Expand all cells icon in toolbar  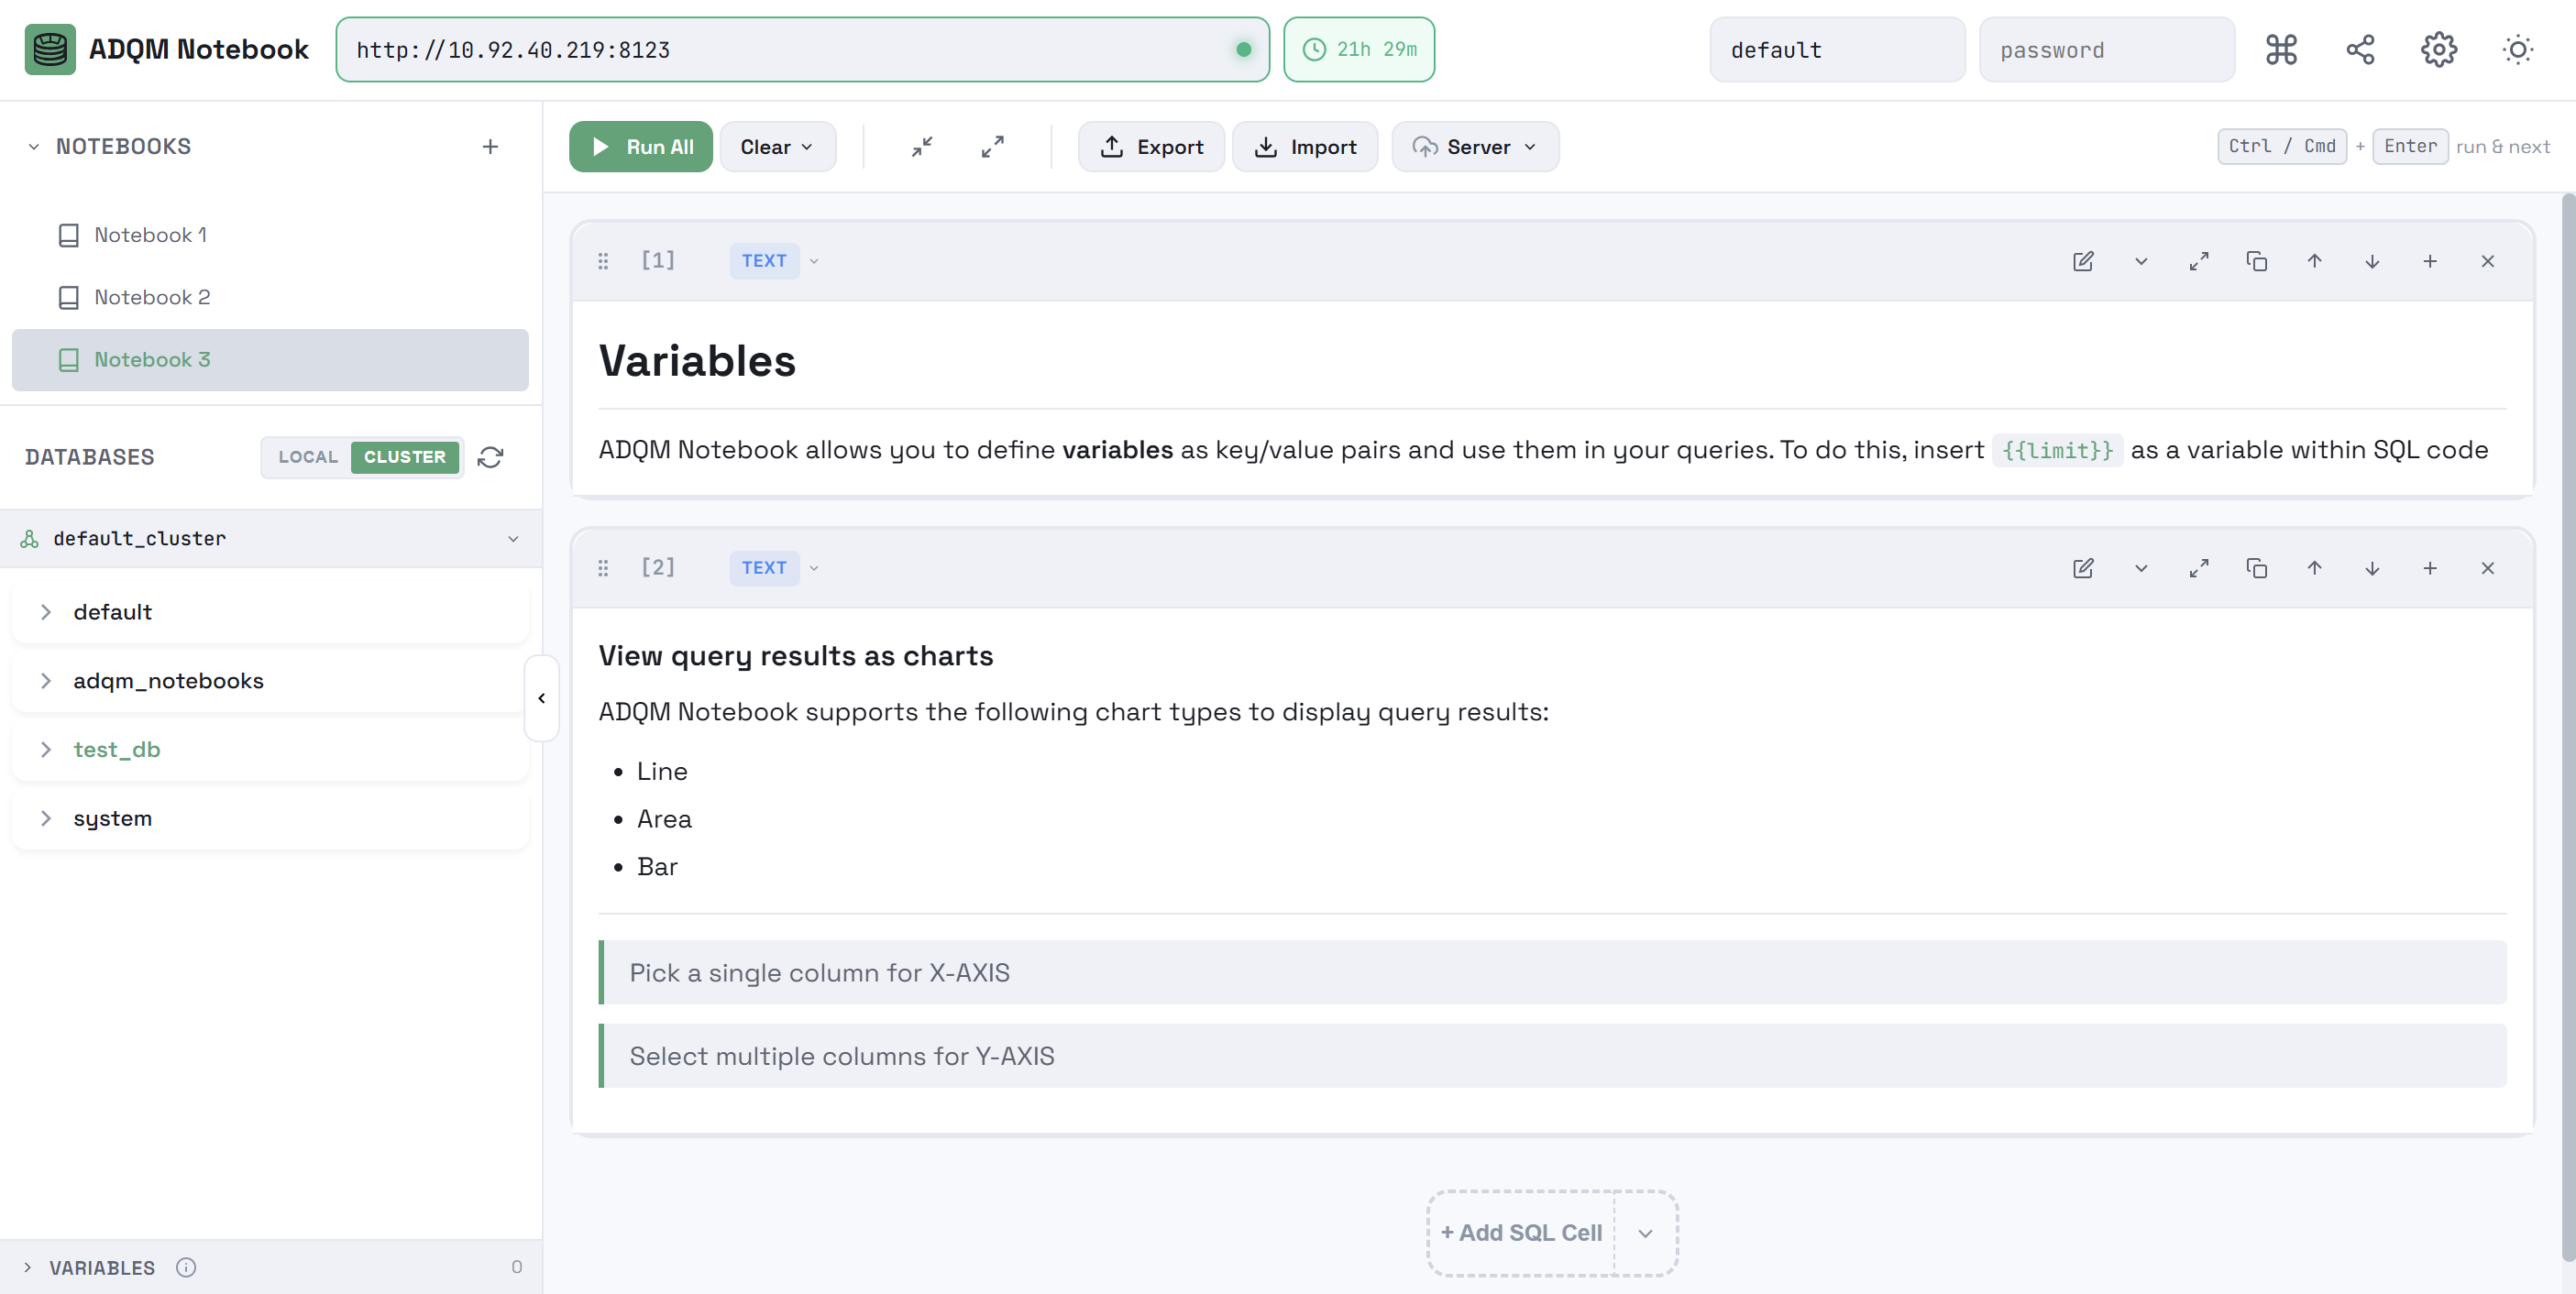tap(992, 147)
